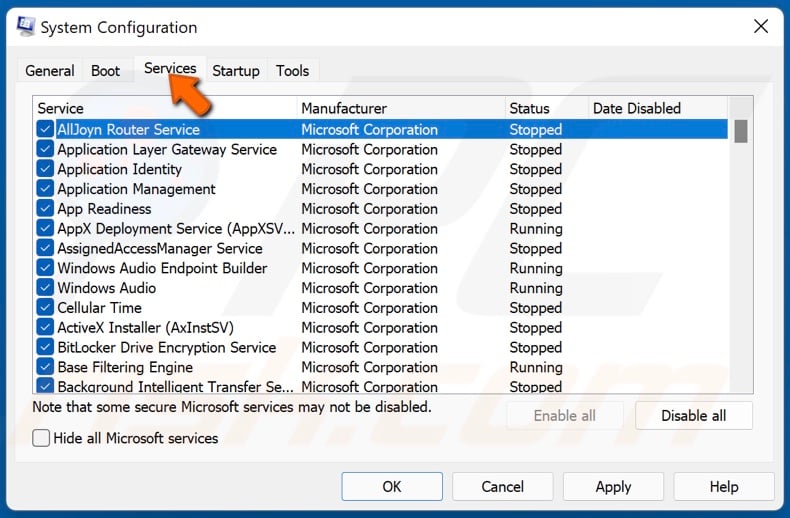This screenshot has width=790, height=518.
Task: Click the Apply button
Action: point(613,486)
